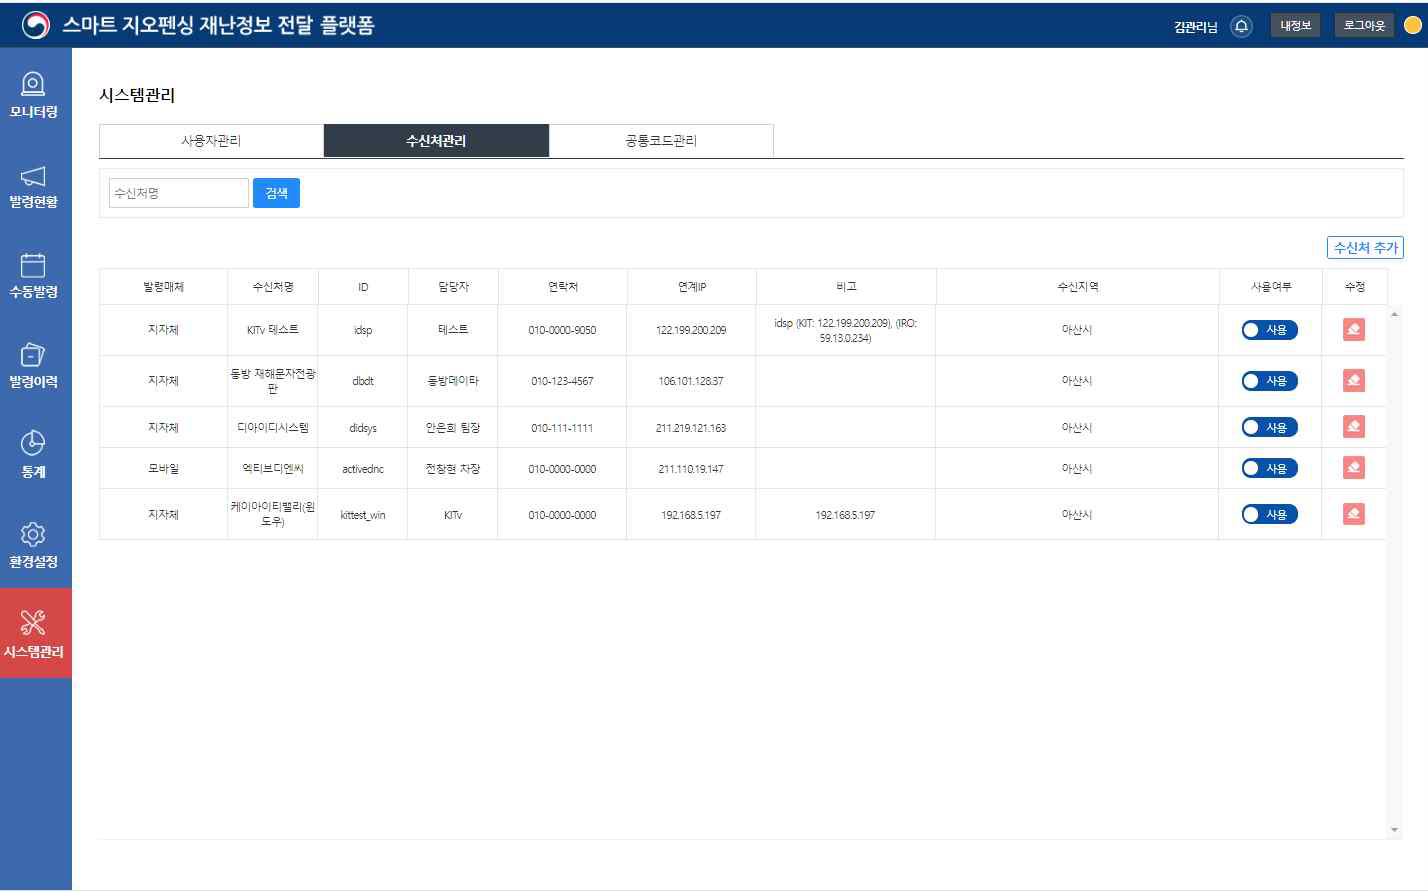Focus the 수신처명 search input field
The width and height of the screenshot is (1428, 892).
pos(179,193)
